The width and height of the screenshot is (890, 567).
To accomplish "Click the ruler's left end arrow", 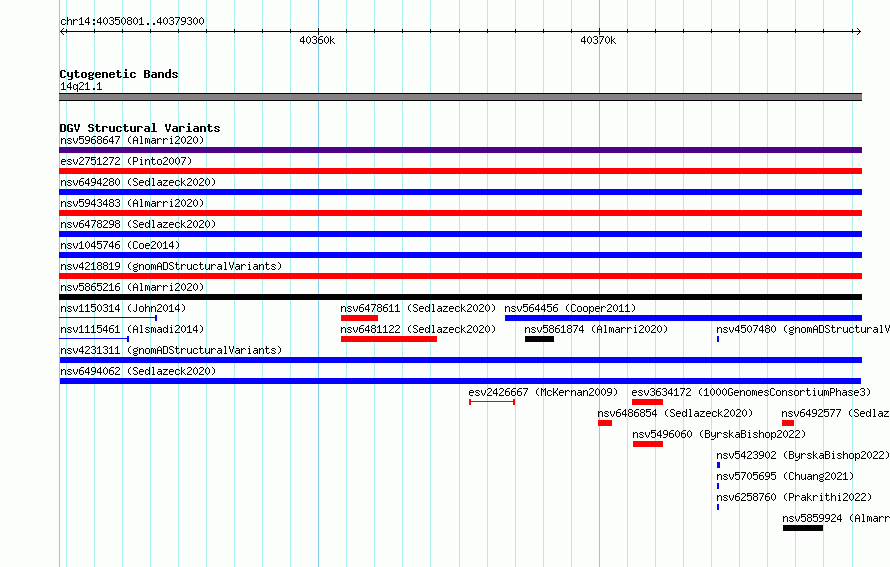I will (x=62, y=32).
